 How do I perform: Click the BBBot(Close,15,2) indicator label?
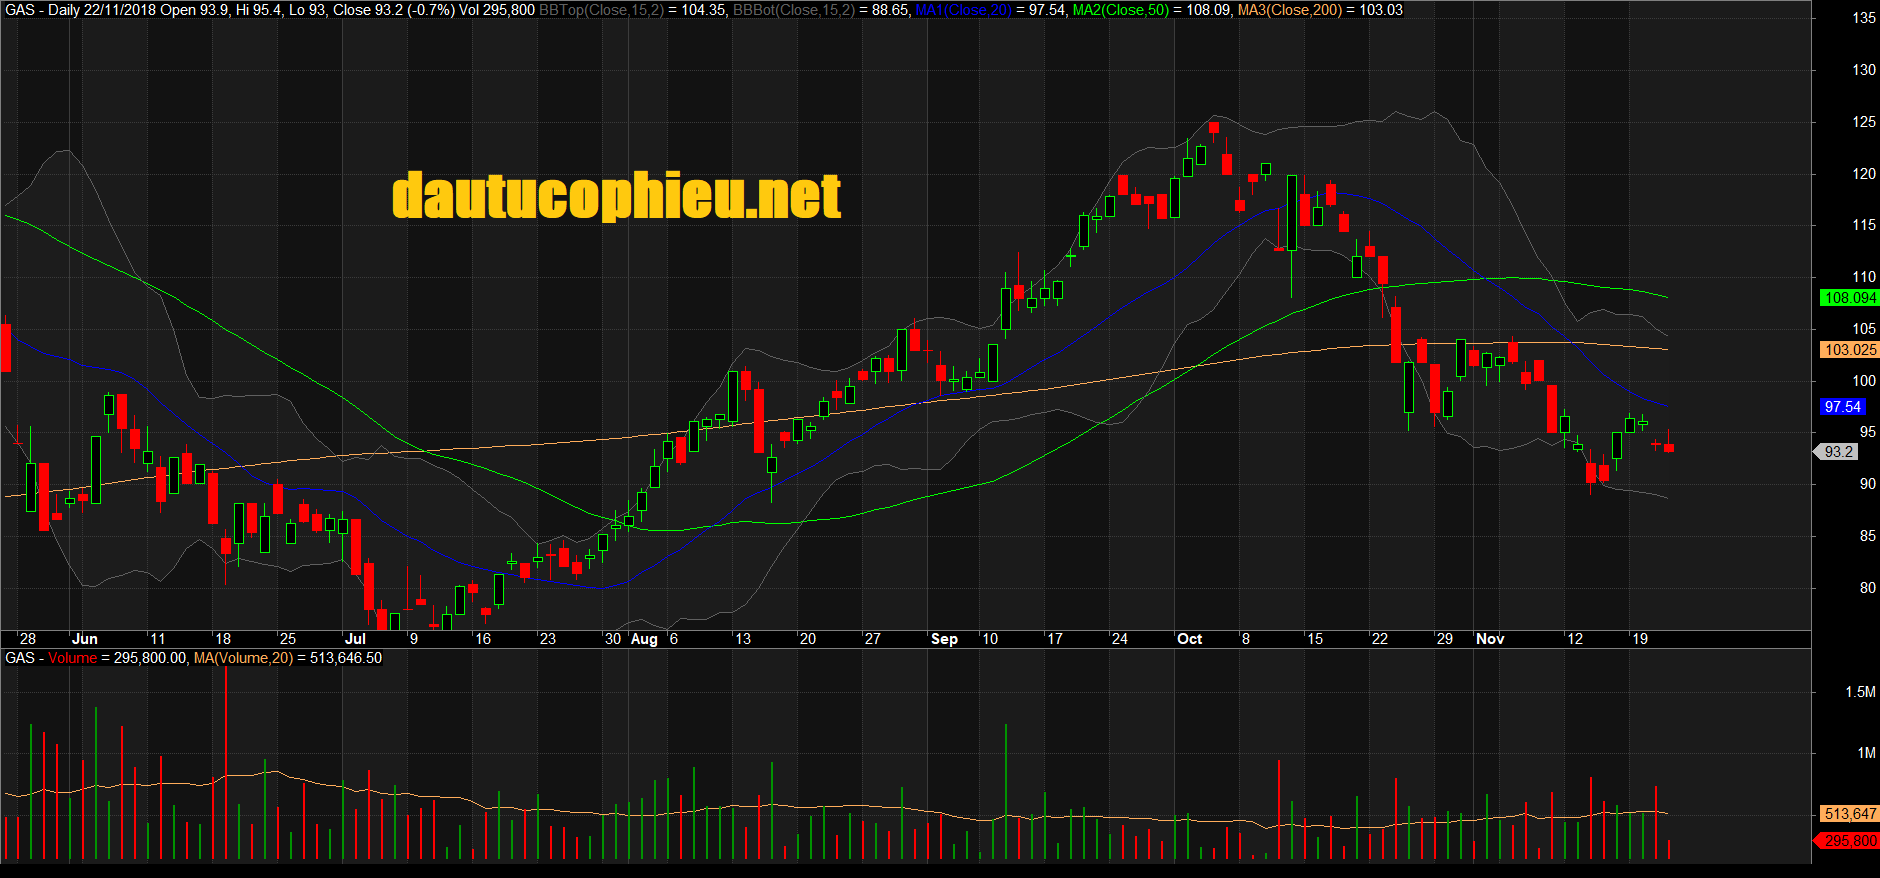[794, 10]
